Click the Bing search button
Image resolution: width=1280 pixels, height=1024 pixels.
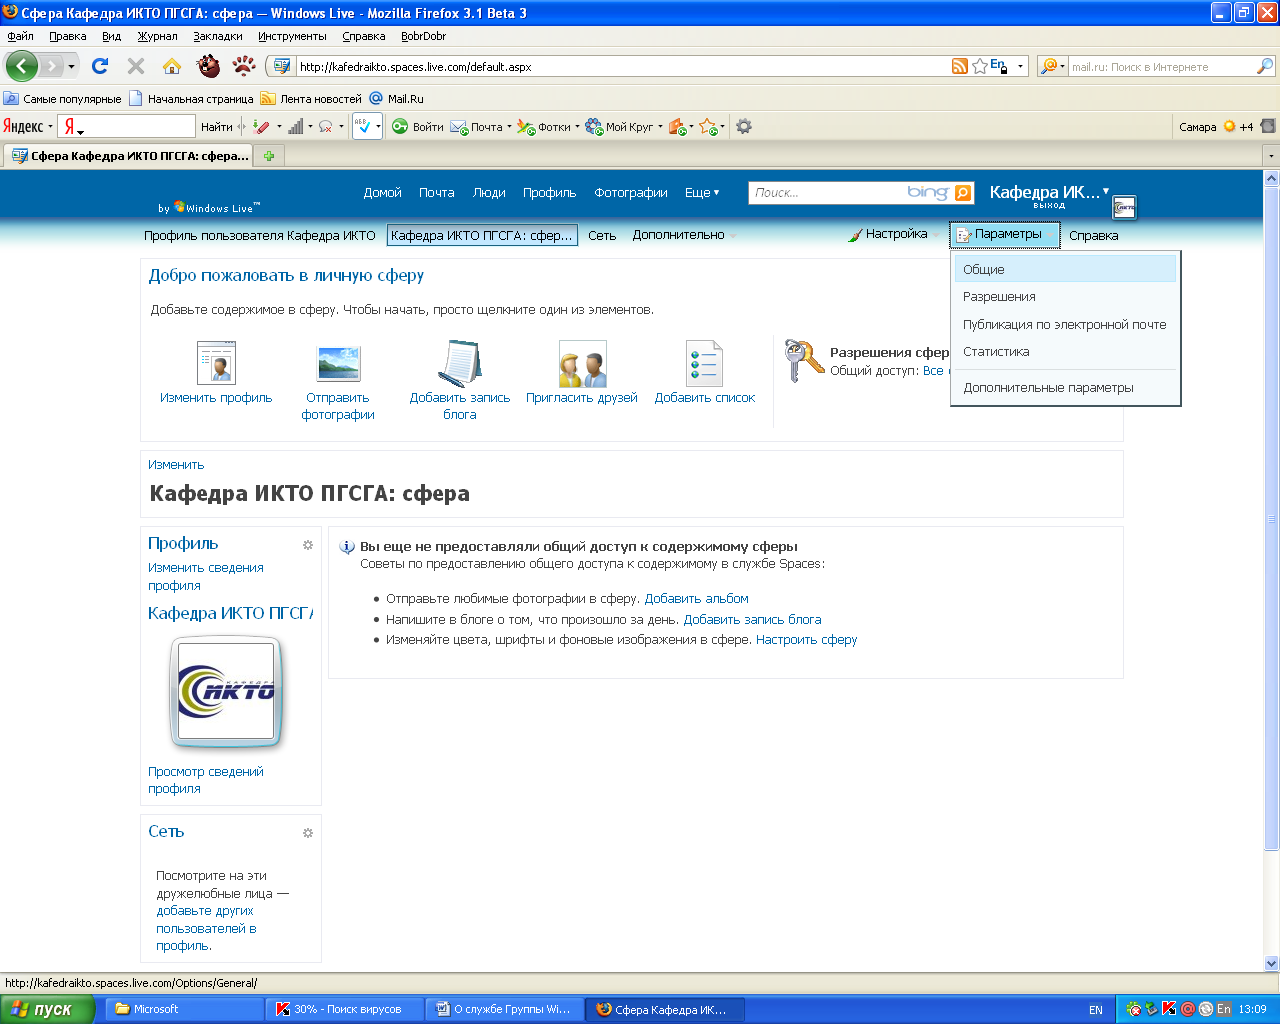(x=963, y=193)
